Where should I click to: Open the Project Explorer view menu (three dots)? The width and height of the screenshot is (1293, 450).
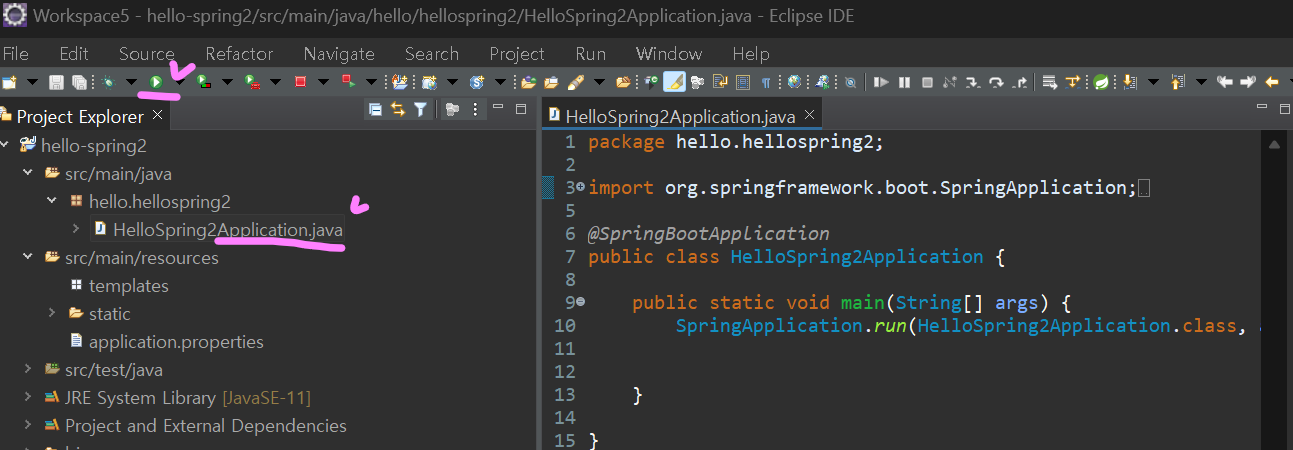476,109
